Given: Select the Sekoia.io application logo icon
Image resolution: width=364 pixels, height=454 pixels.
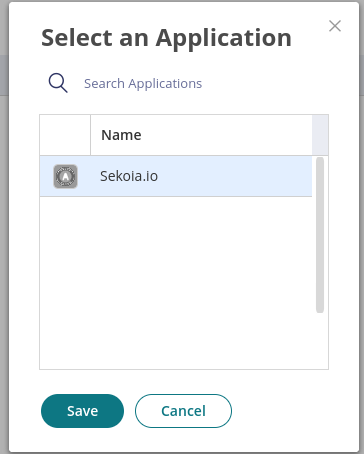Looking at the screenshot, I should [x=66, y=176].
